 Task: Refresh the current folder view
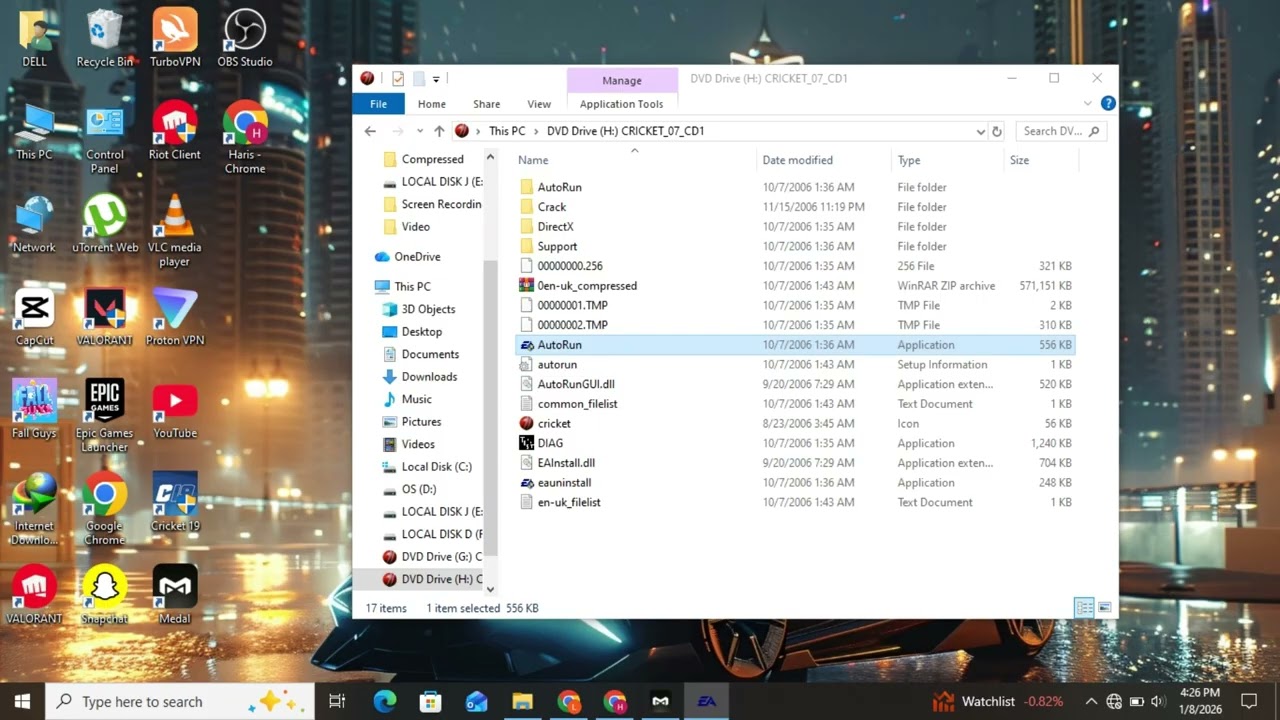point(996,131)
